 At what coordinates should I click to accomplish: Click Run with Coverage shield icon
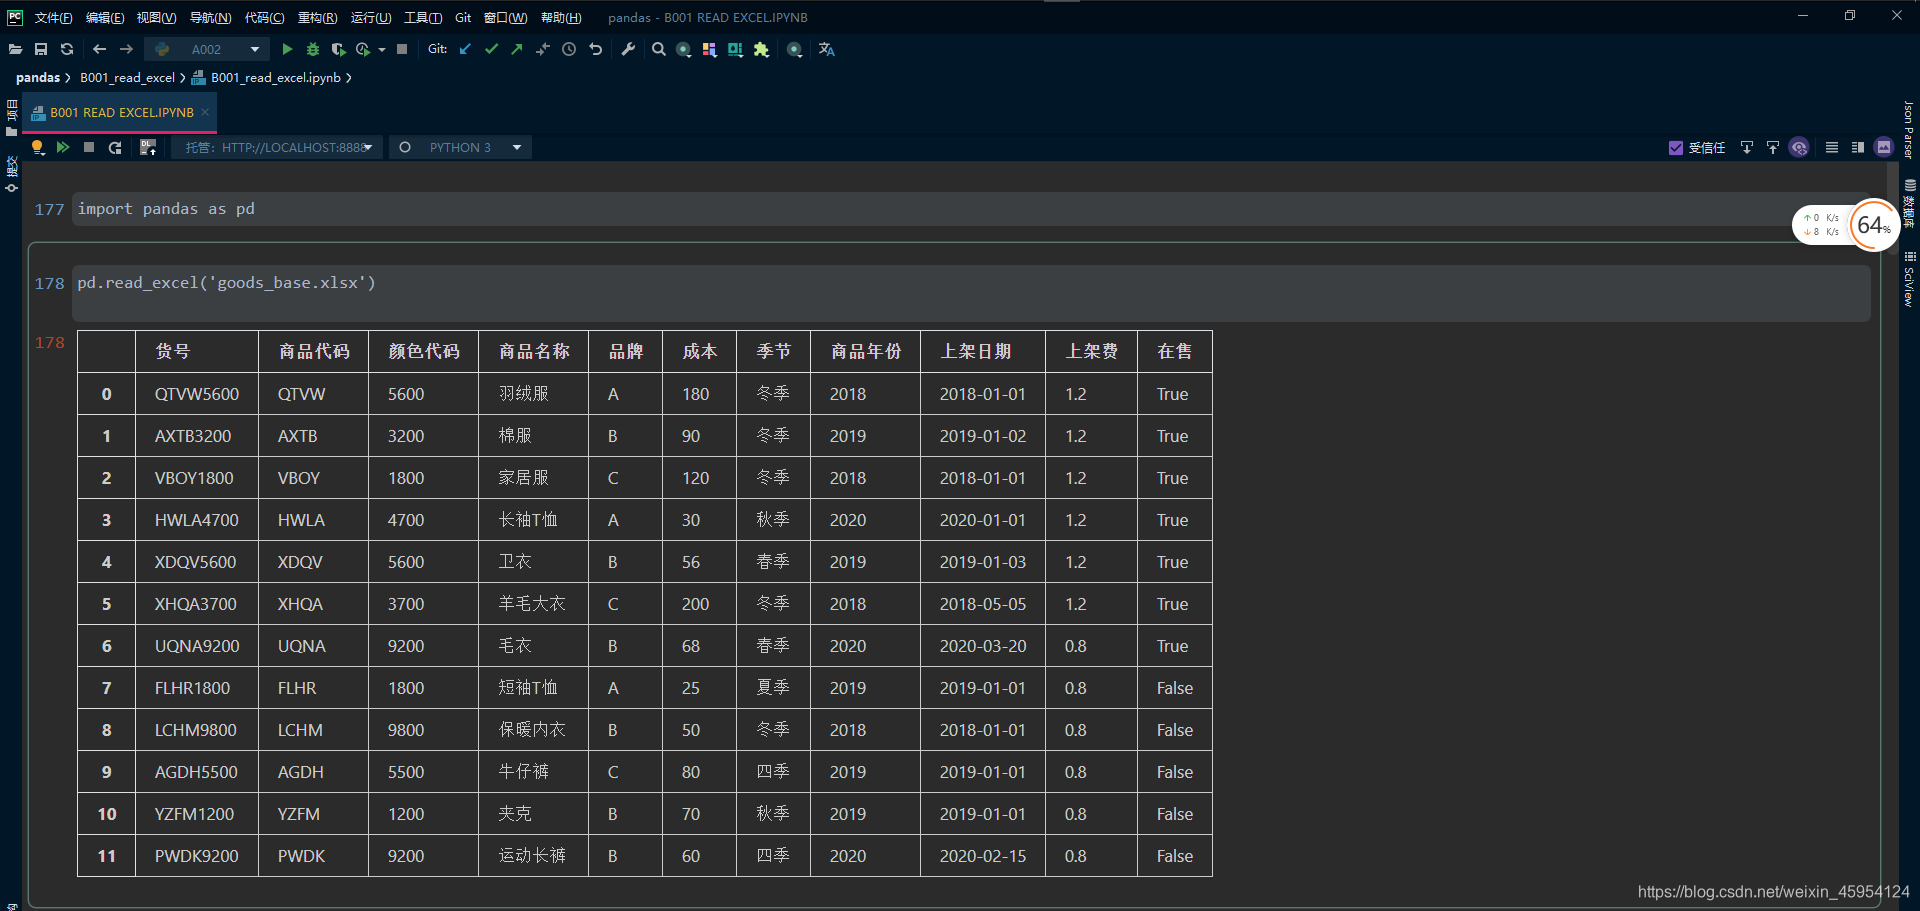[338, 49]
